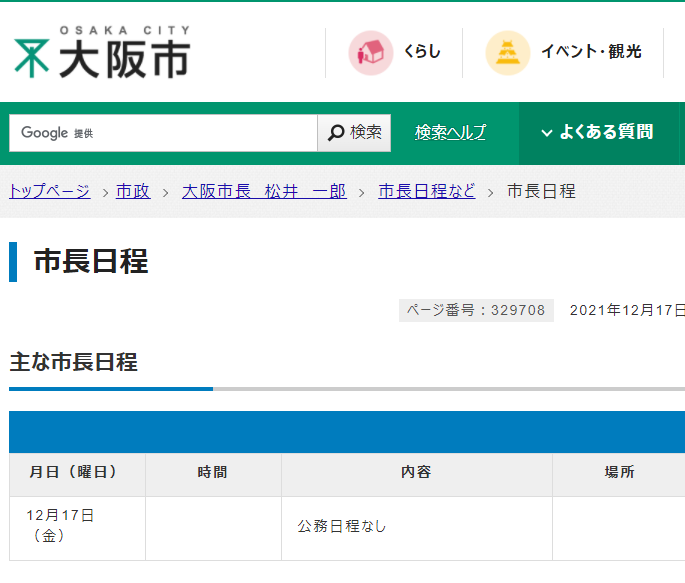Click the 場所 column header

[618, 473]
